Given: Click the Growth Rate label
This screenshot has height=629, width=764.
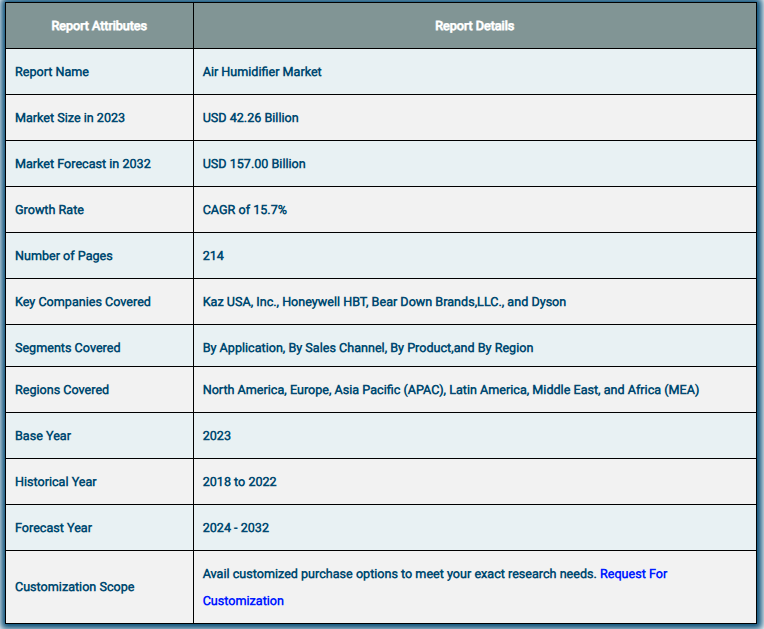Looking at the screenshot, I should coord(50,210).
